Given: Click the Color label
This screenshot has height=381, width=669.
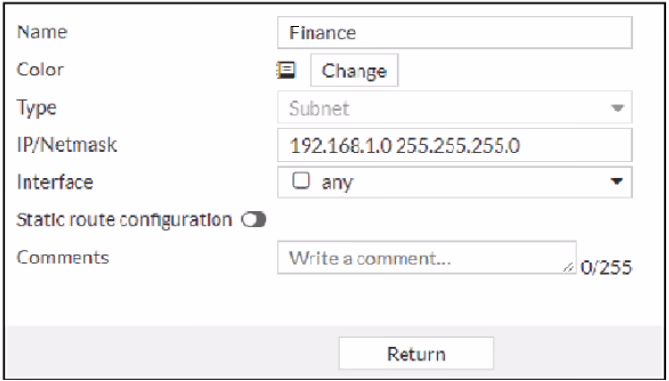Looking at the screenshot, I should (x=40, y=70).
